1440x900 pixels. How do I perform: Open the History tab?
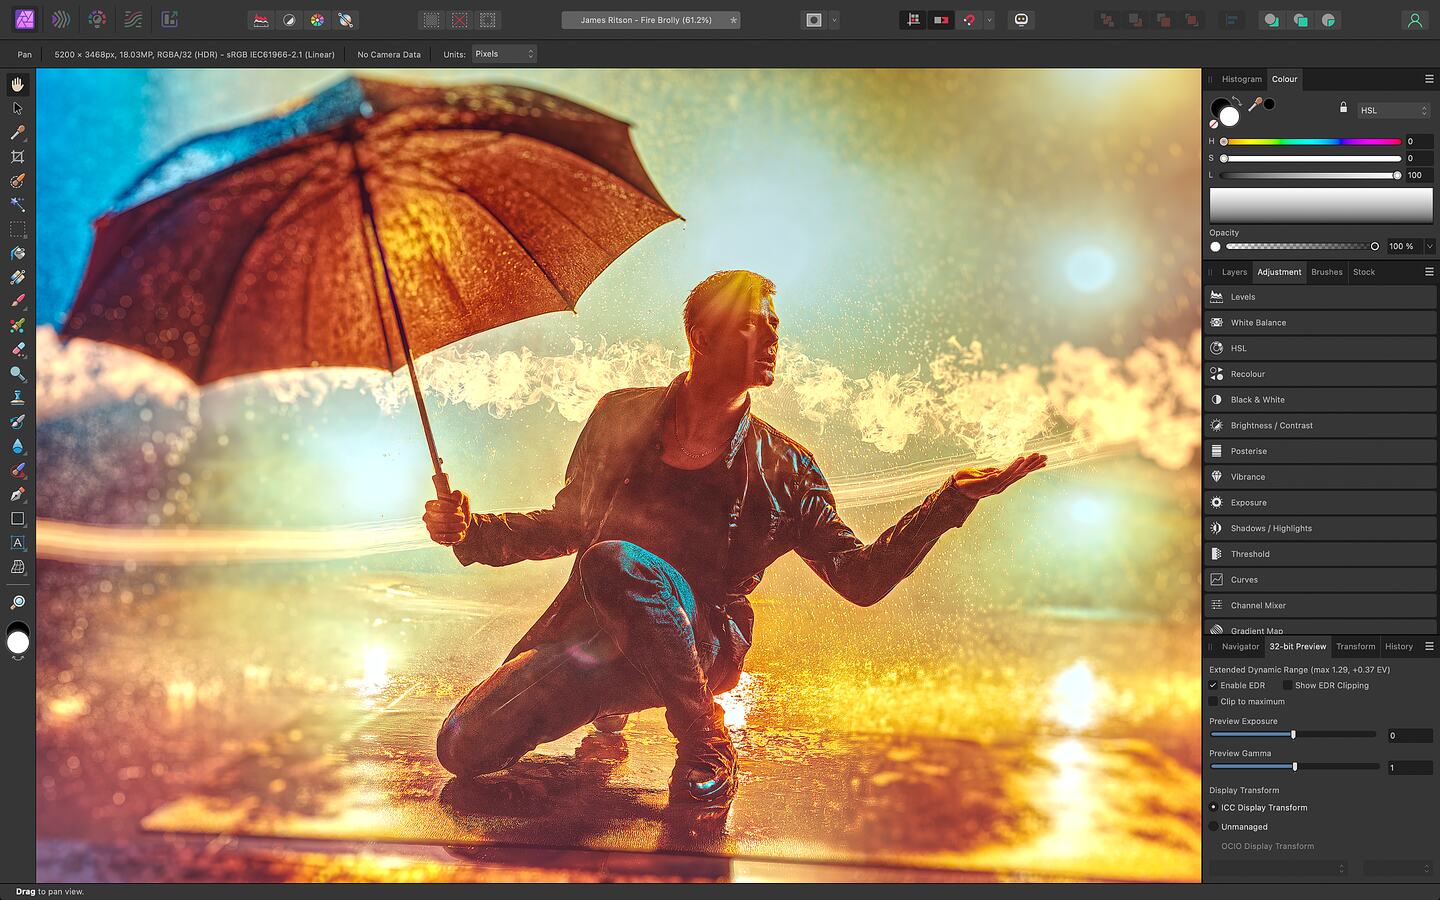1399,647
